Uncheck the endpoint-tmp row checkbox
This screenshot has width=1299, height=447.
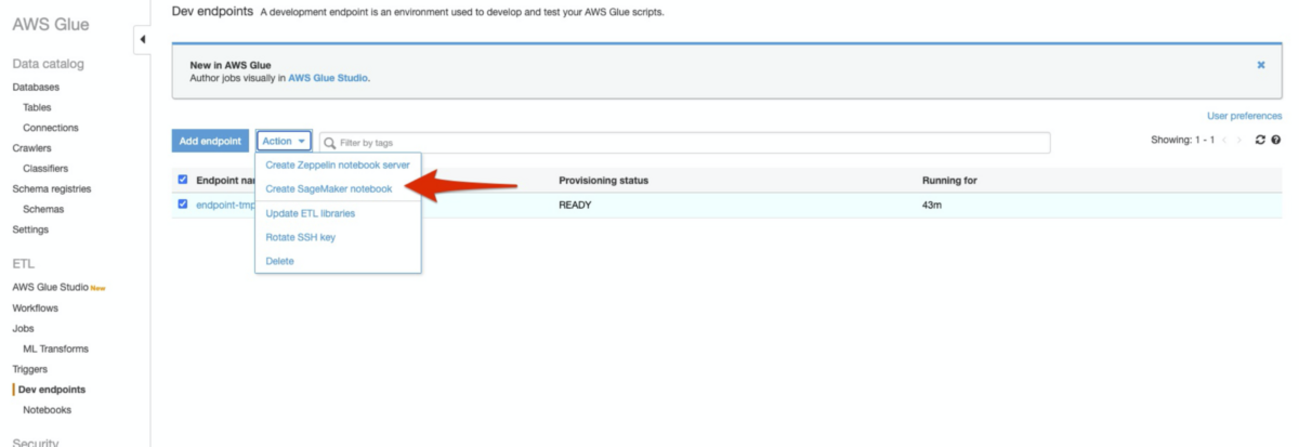coord(182,204)
